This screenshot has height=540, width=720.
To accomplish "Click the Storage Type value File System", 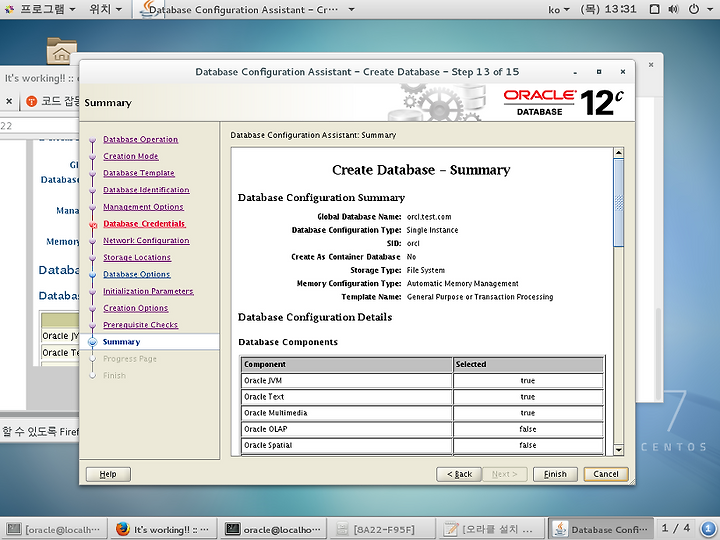I will pos(426,270).
